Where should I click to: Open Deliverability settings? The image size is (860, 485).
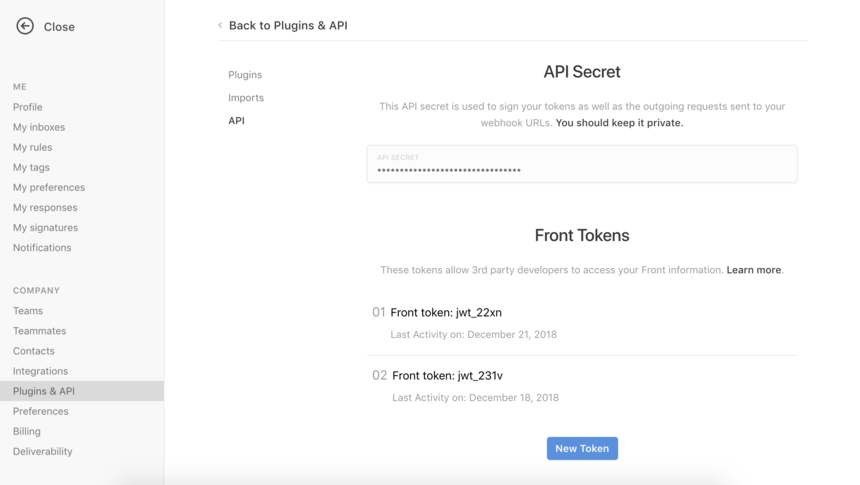[x=43, y=451]
